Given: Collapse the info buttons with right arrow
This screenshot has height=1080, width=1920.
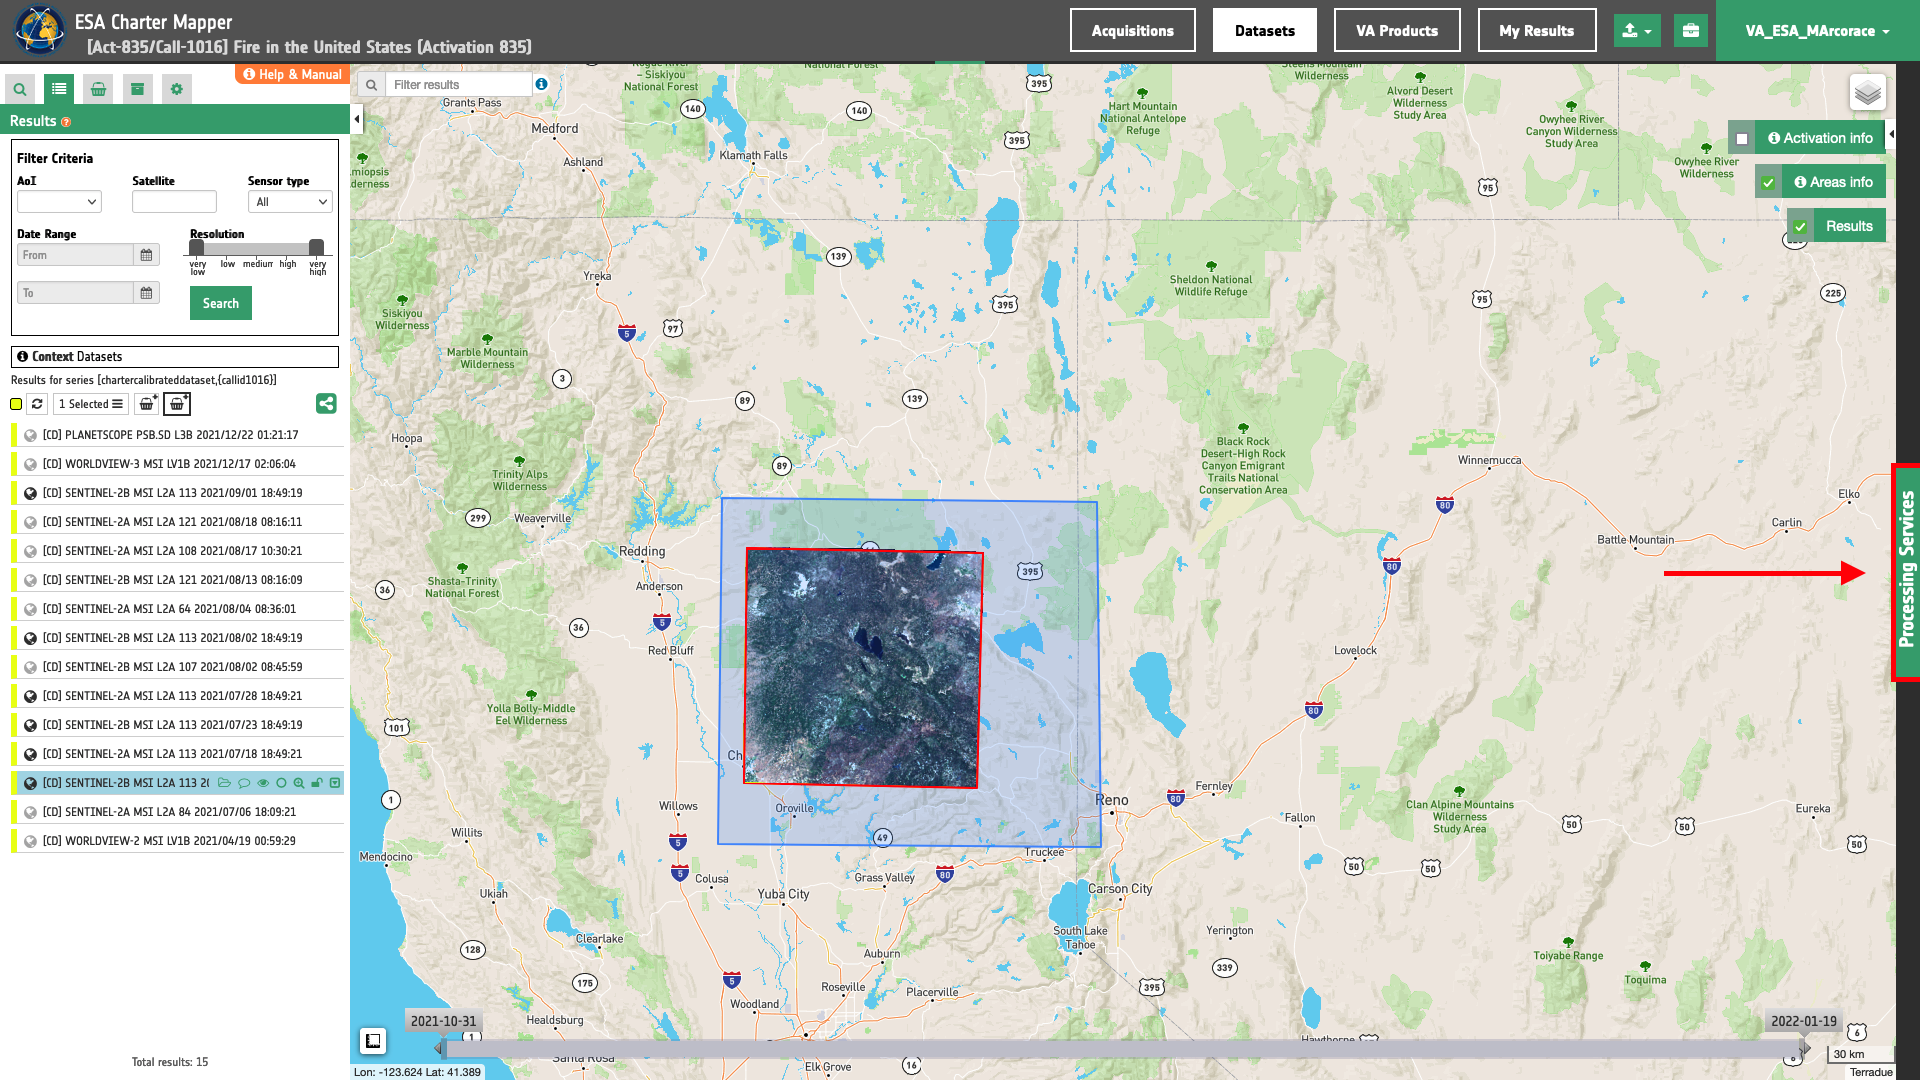Looking at the screenshot, I should point(1891,134).
